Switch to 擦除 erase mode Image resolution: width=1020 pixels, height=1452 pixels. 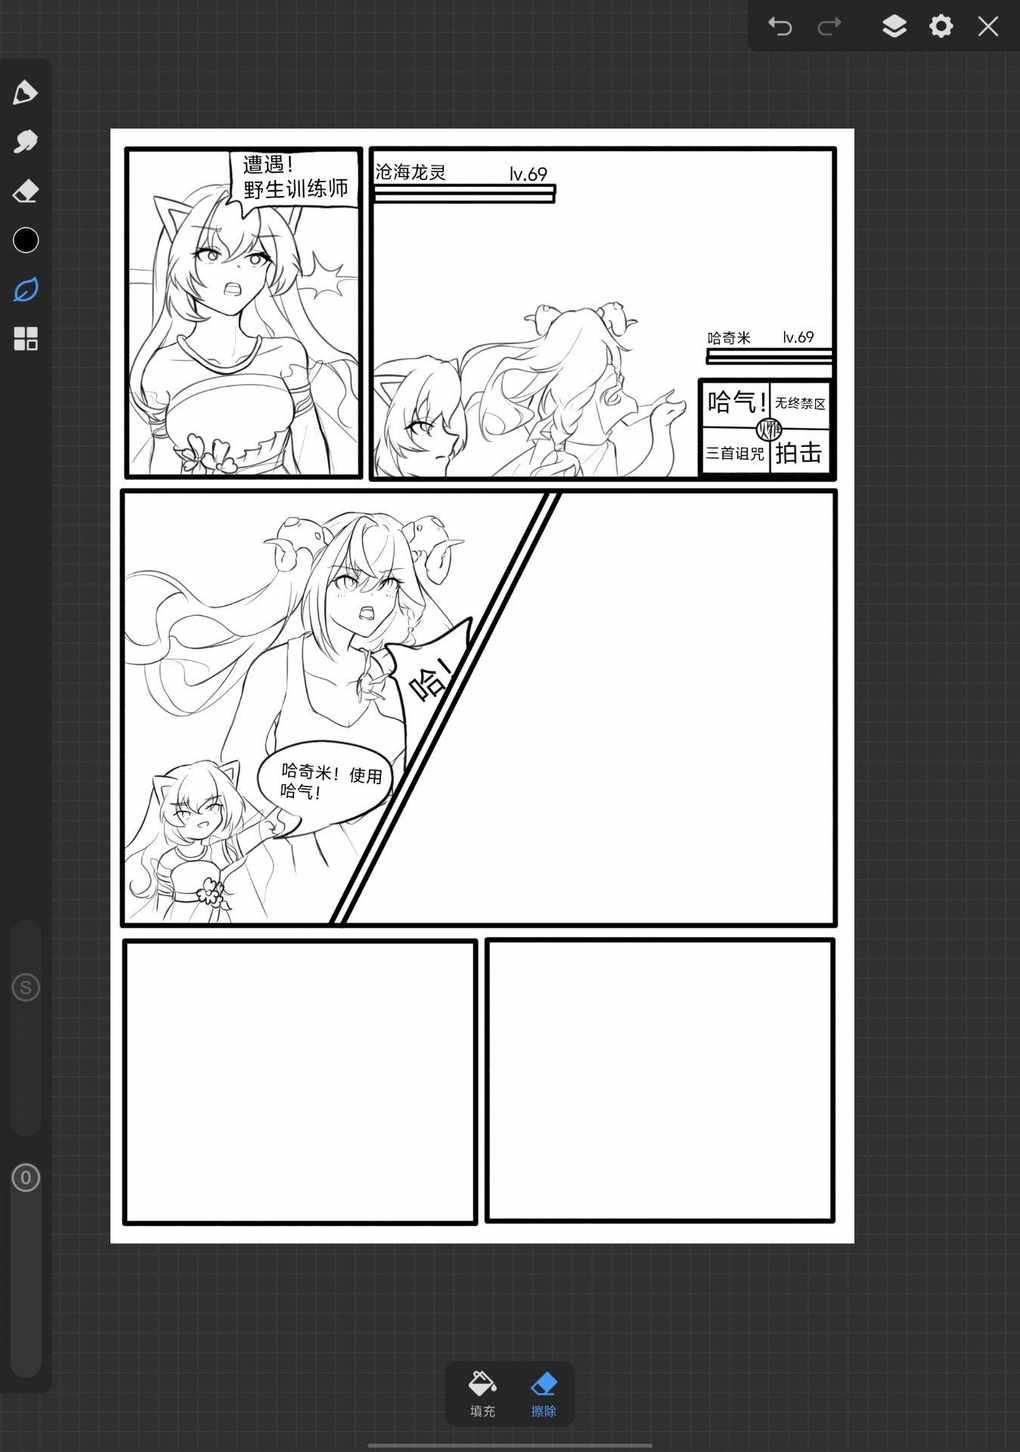[543, 1393]
